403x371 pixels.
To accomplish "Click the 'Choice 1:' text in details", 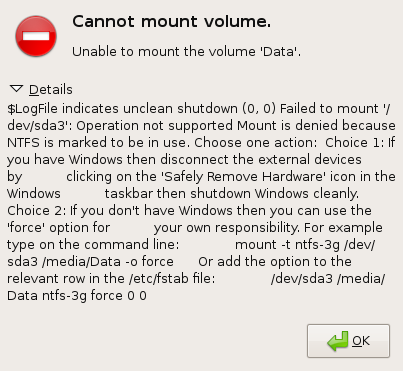I will click(x=355, y=143).
